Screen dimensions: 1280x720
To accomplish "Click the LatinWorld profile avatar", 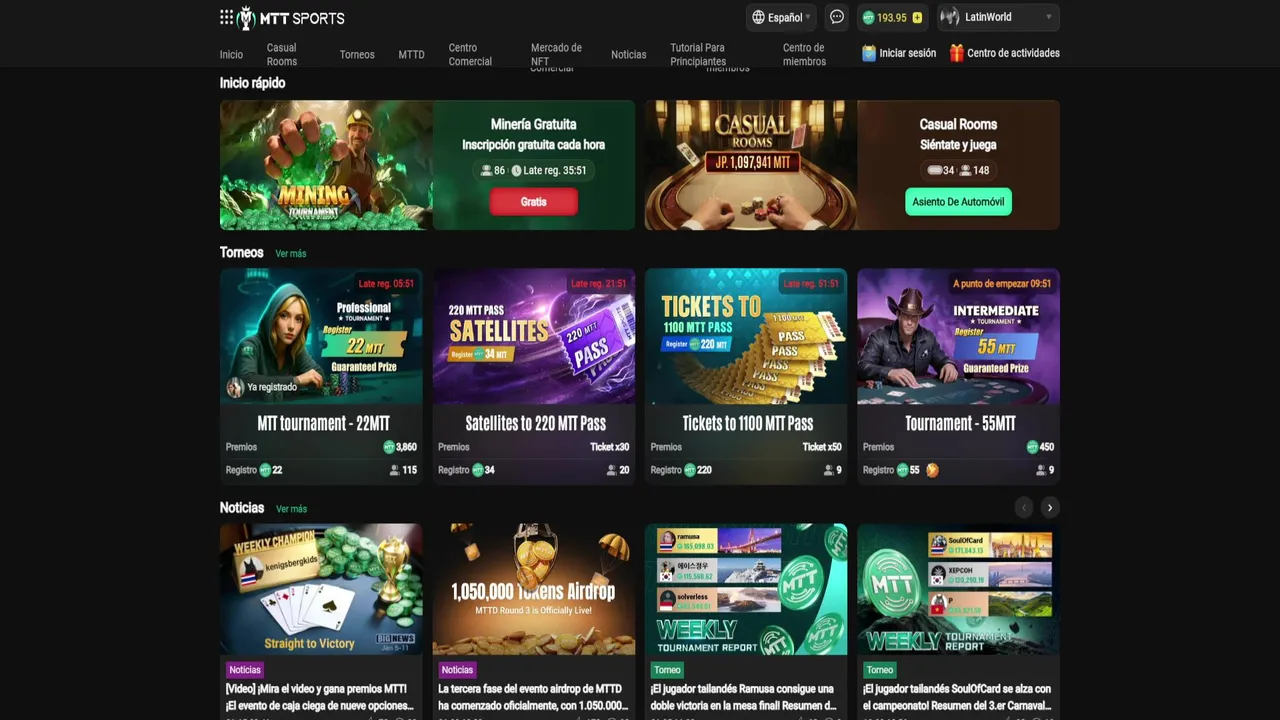I will coord(950,17).
